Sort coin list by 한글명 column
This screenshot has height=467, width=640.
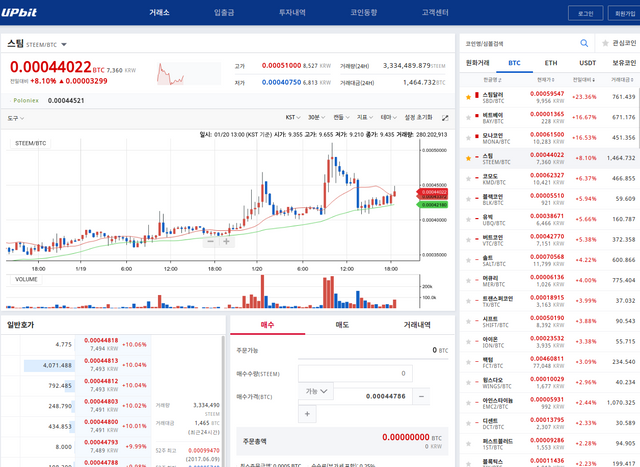(x=493, y=80)
